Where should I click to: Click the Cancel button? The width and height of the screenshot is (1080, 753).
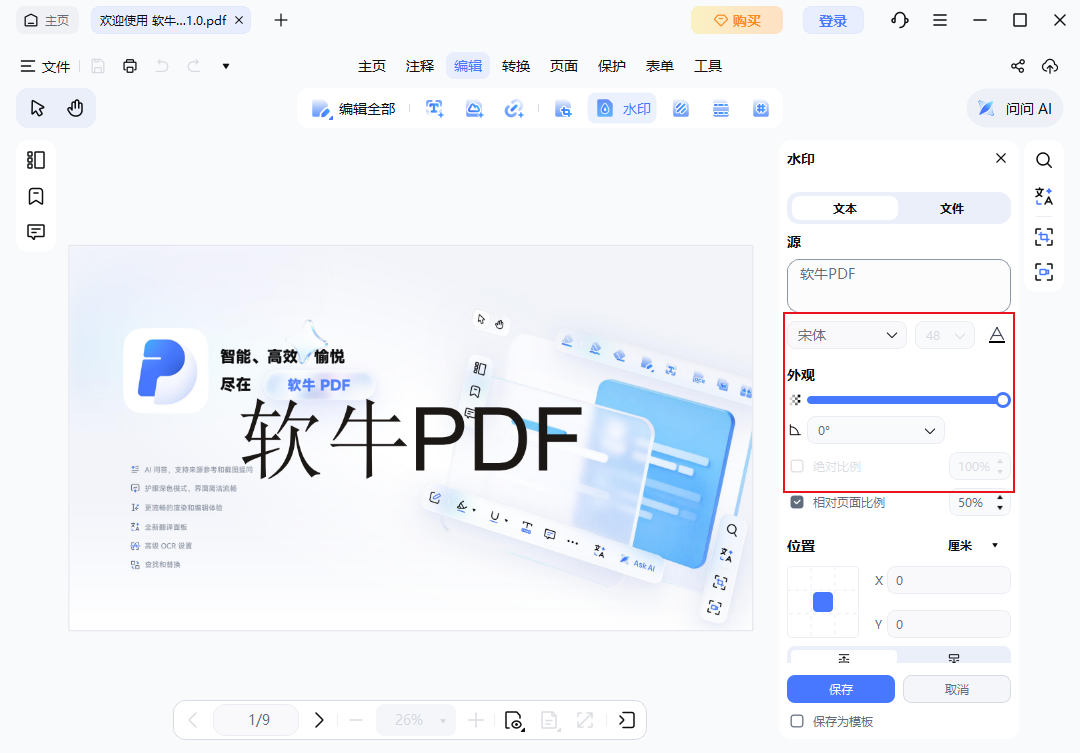957,689
